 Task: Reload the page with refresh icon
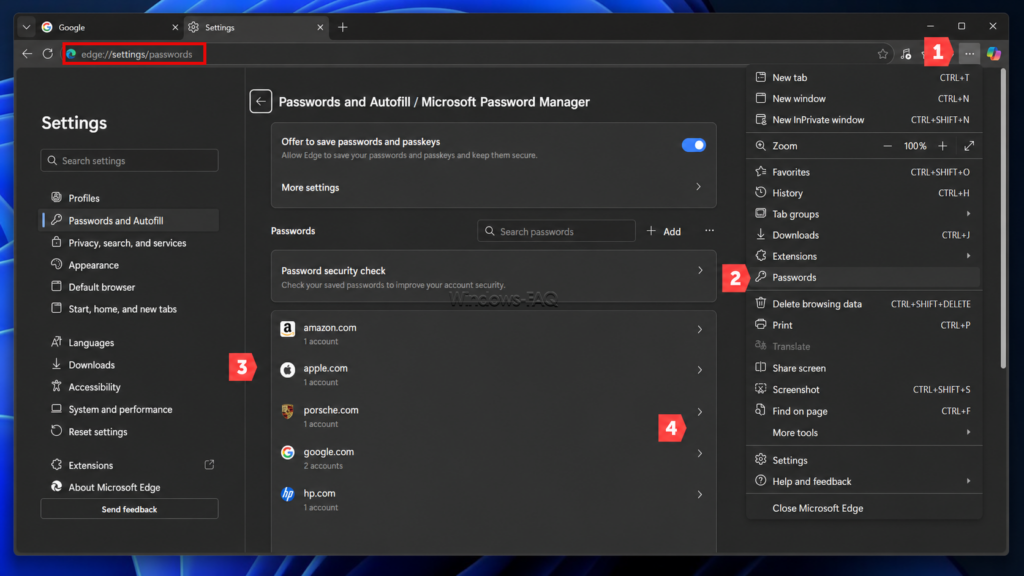point(48,54)
